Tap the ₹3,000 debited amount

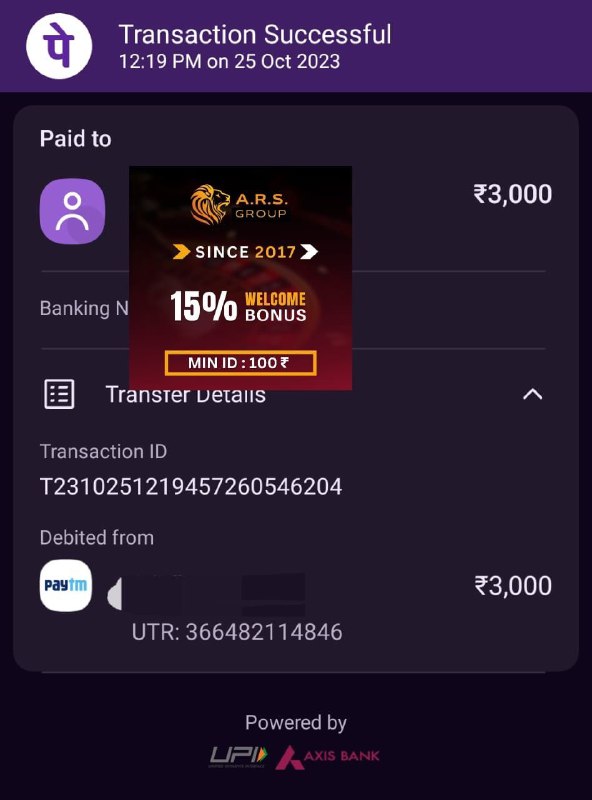(x=513, y=585)
